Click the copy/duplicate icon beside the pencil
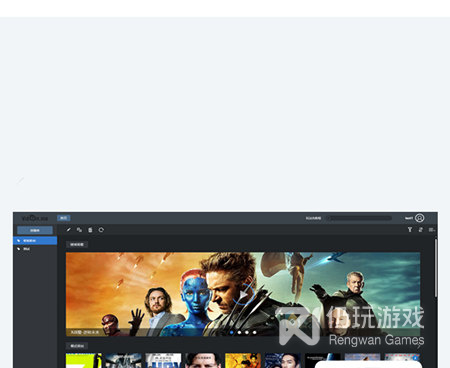 (79, 230)
